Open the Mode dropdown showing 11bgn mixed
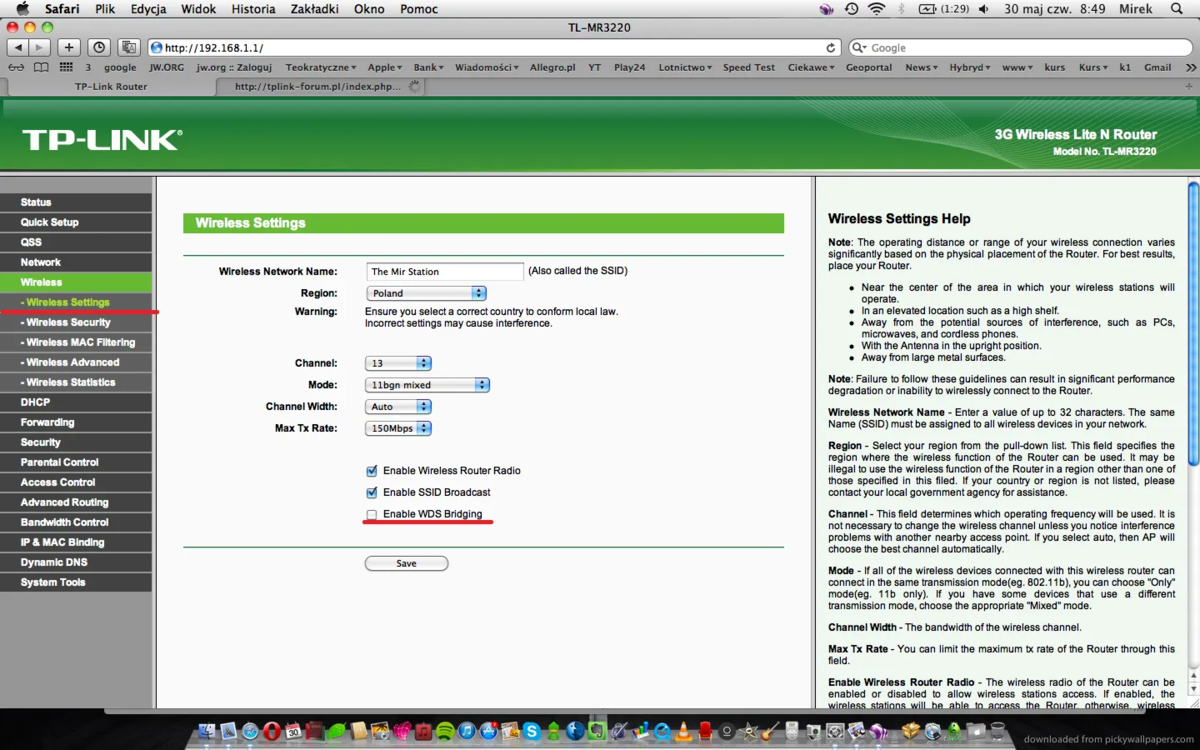This screenshot has height=750, width=1200. click(x=427, y=385)
